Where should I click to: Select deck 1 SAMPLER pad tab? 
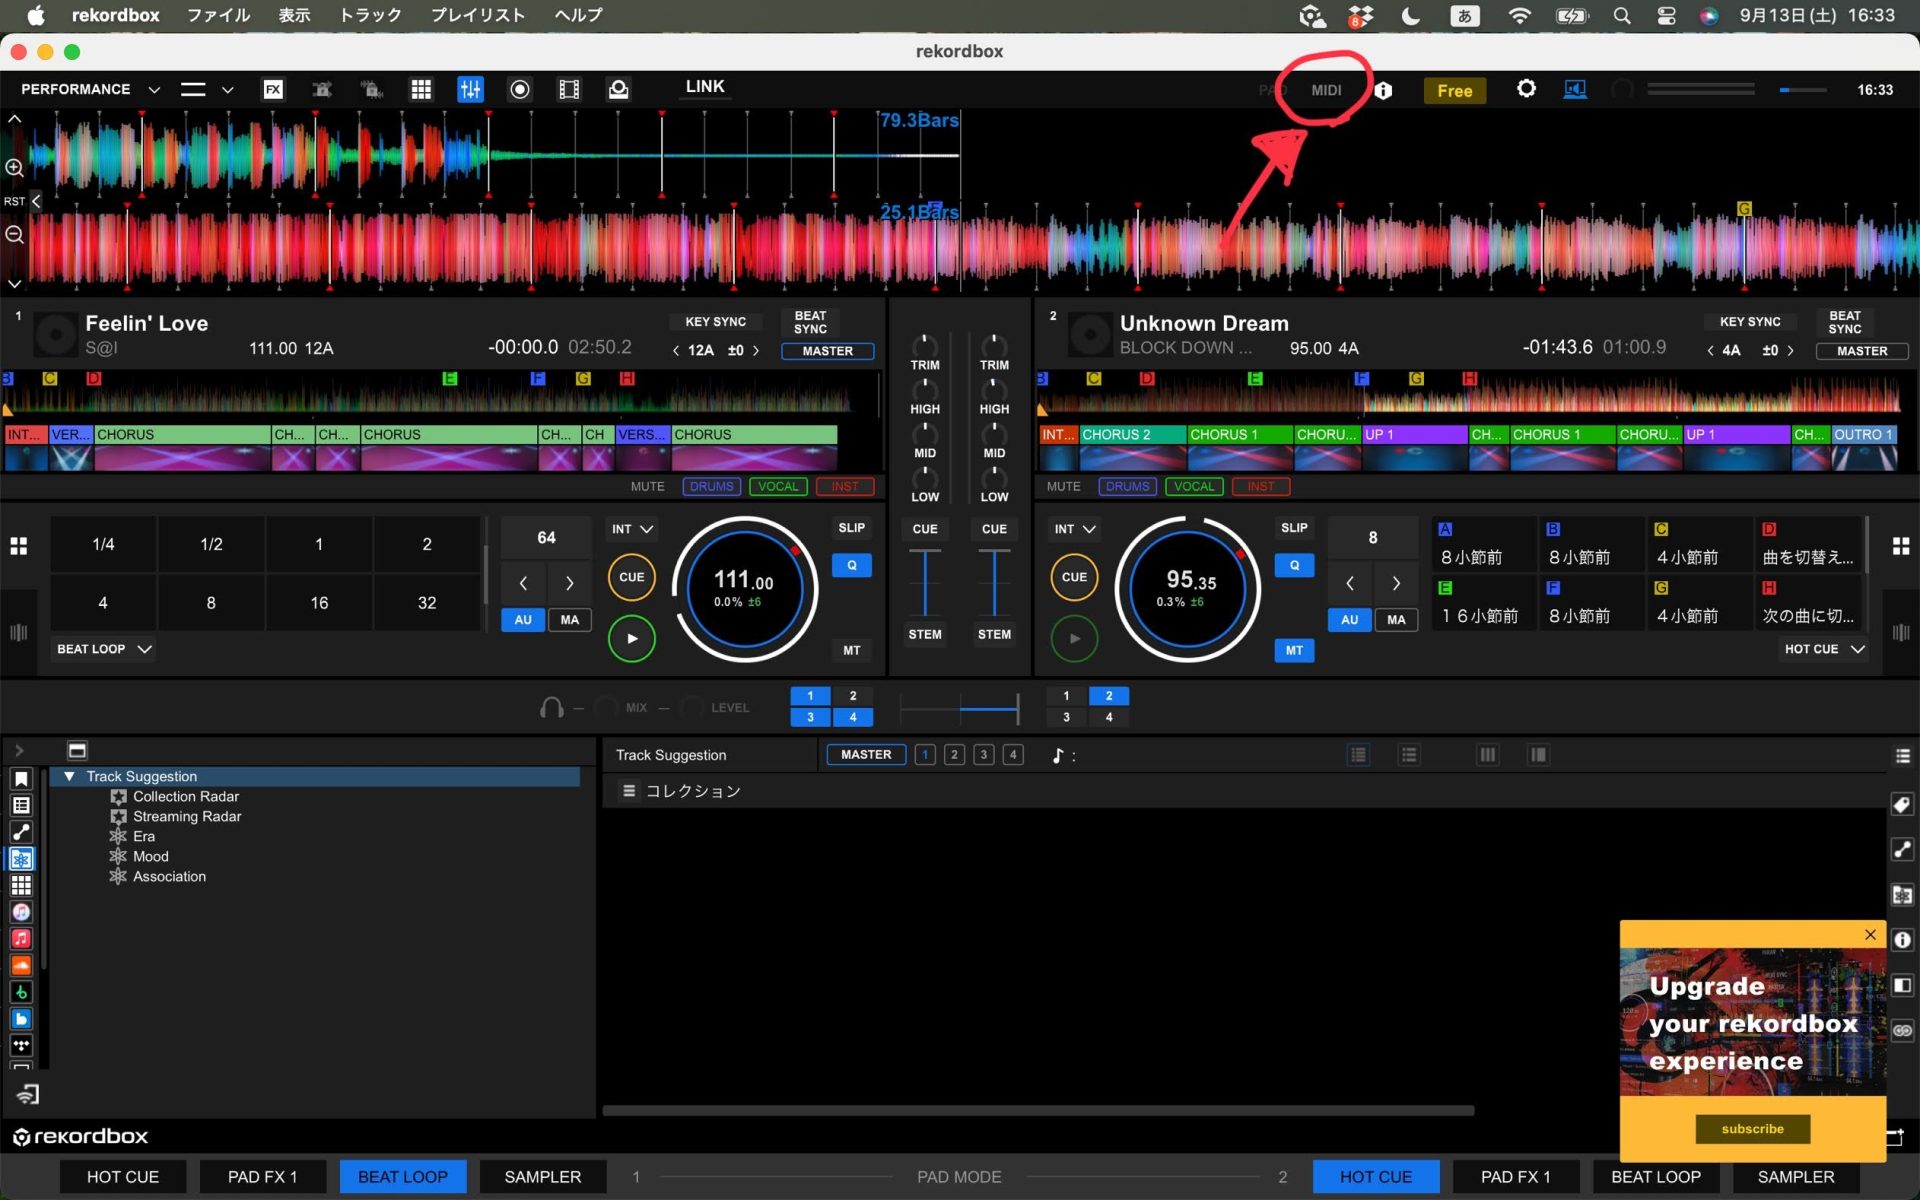pyautogui.click(x=543, y=1177)
